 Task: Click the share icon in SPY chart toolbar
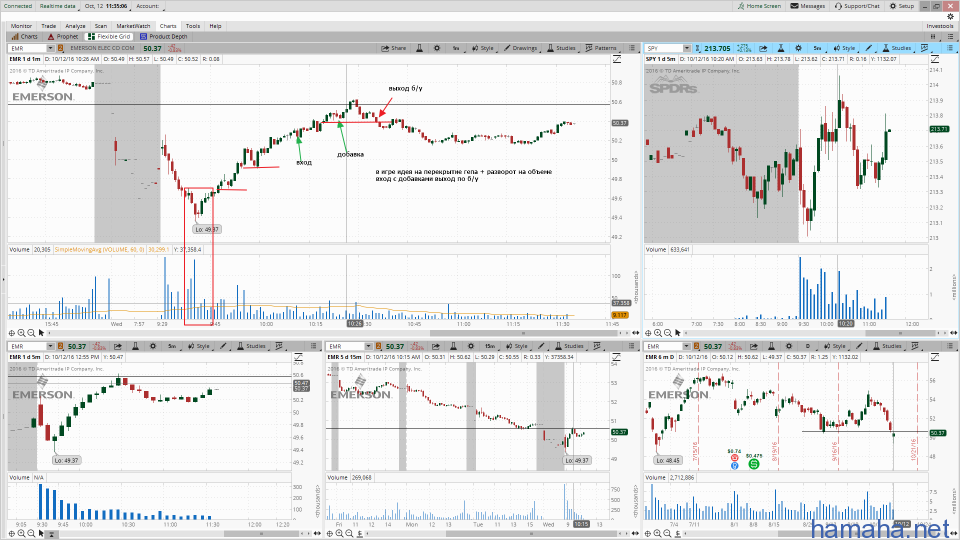click(763, 48)
